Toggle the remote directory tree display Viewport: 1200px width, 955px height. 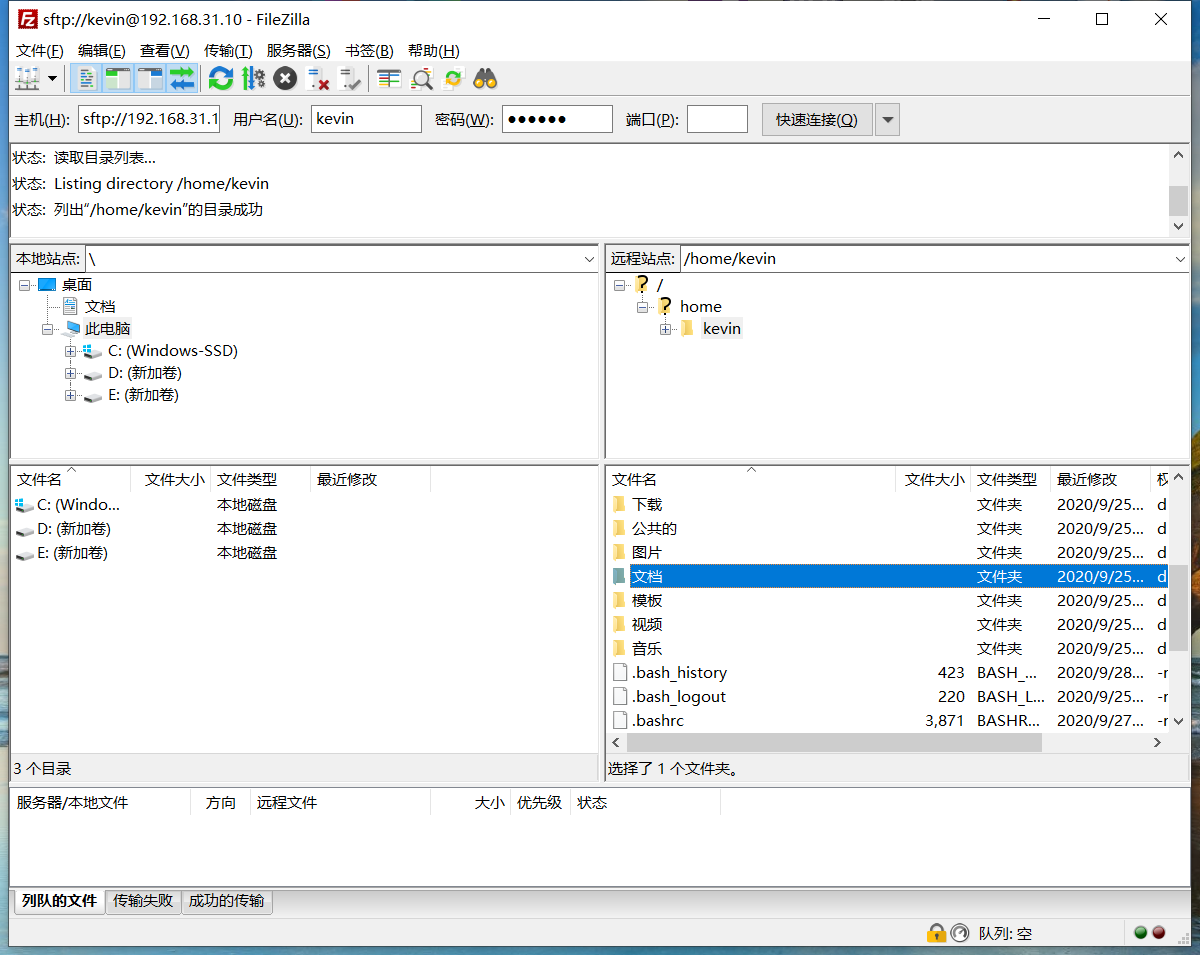(x=147, y=78)
